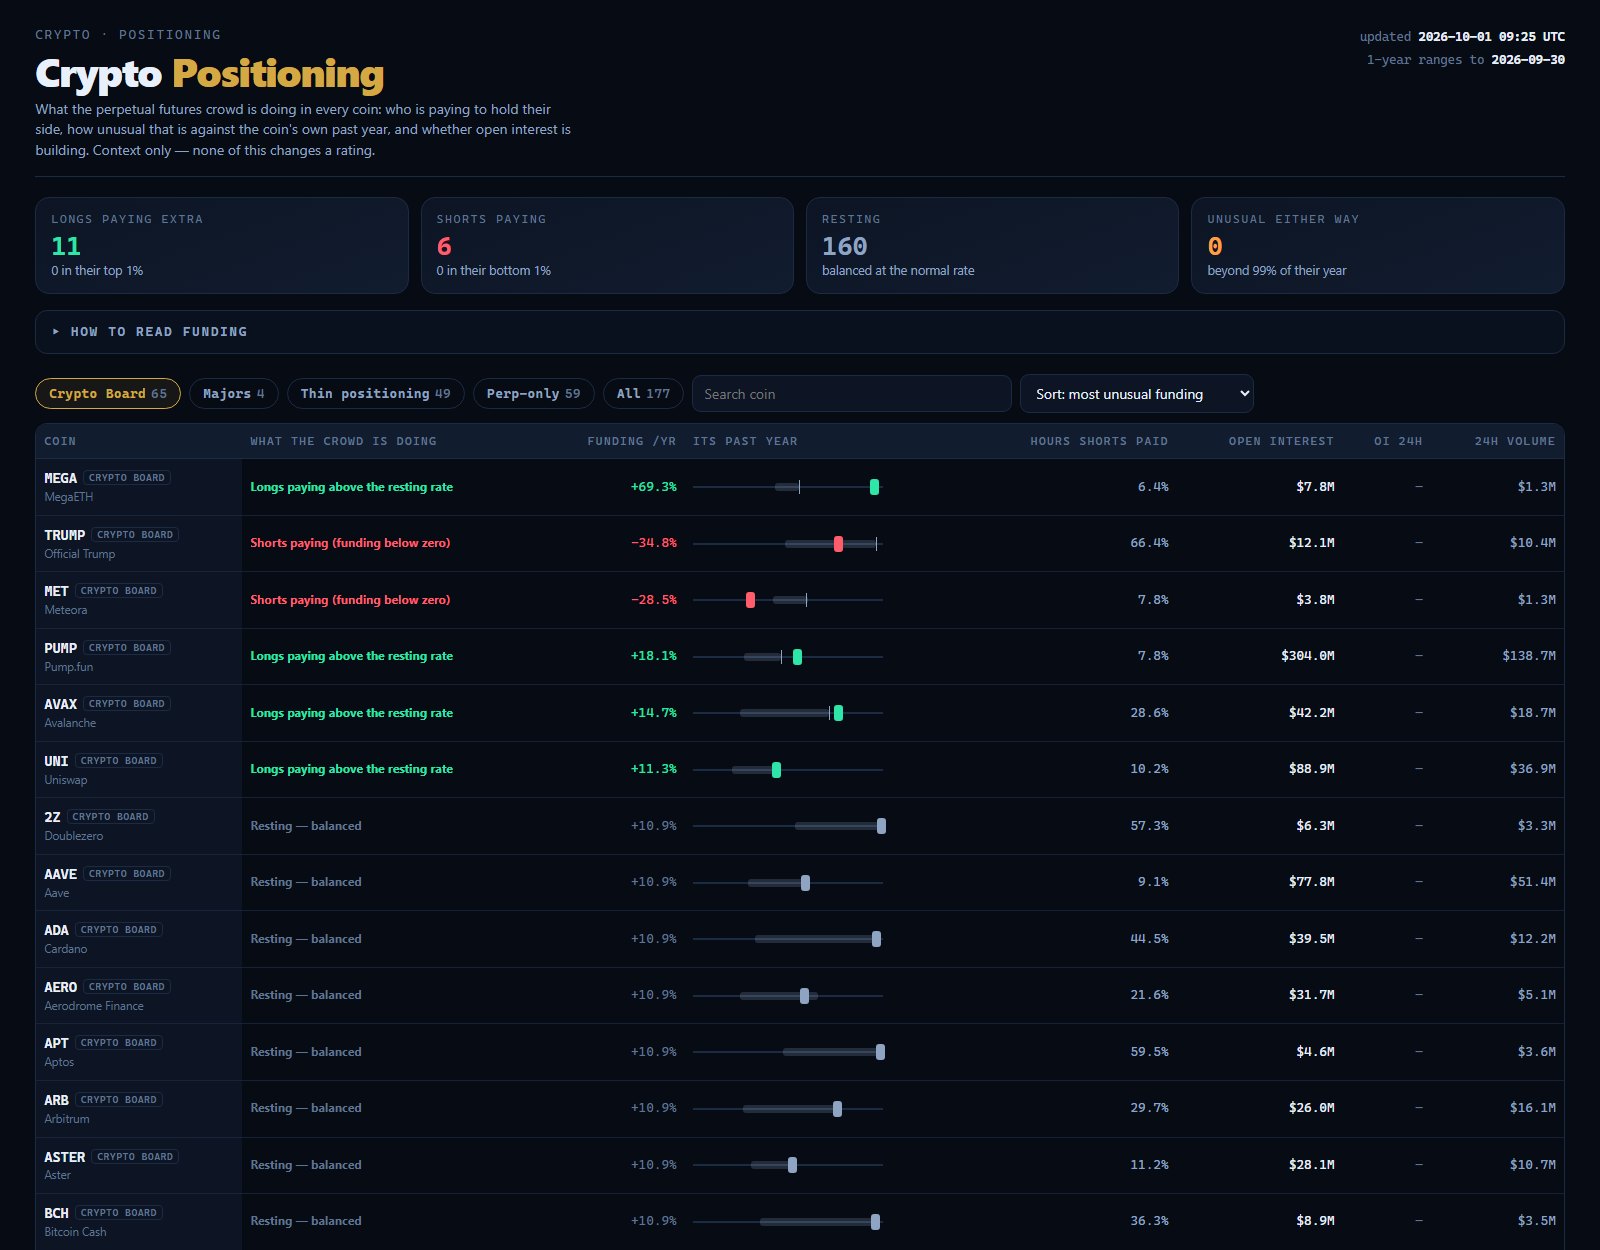Click the 66.4% hours shorts paid value
The height and width of the screenshot is (1250, 1600).
(1149, 543)
